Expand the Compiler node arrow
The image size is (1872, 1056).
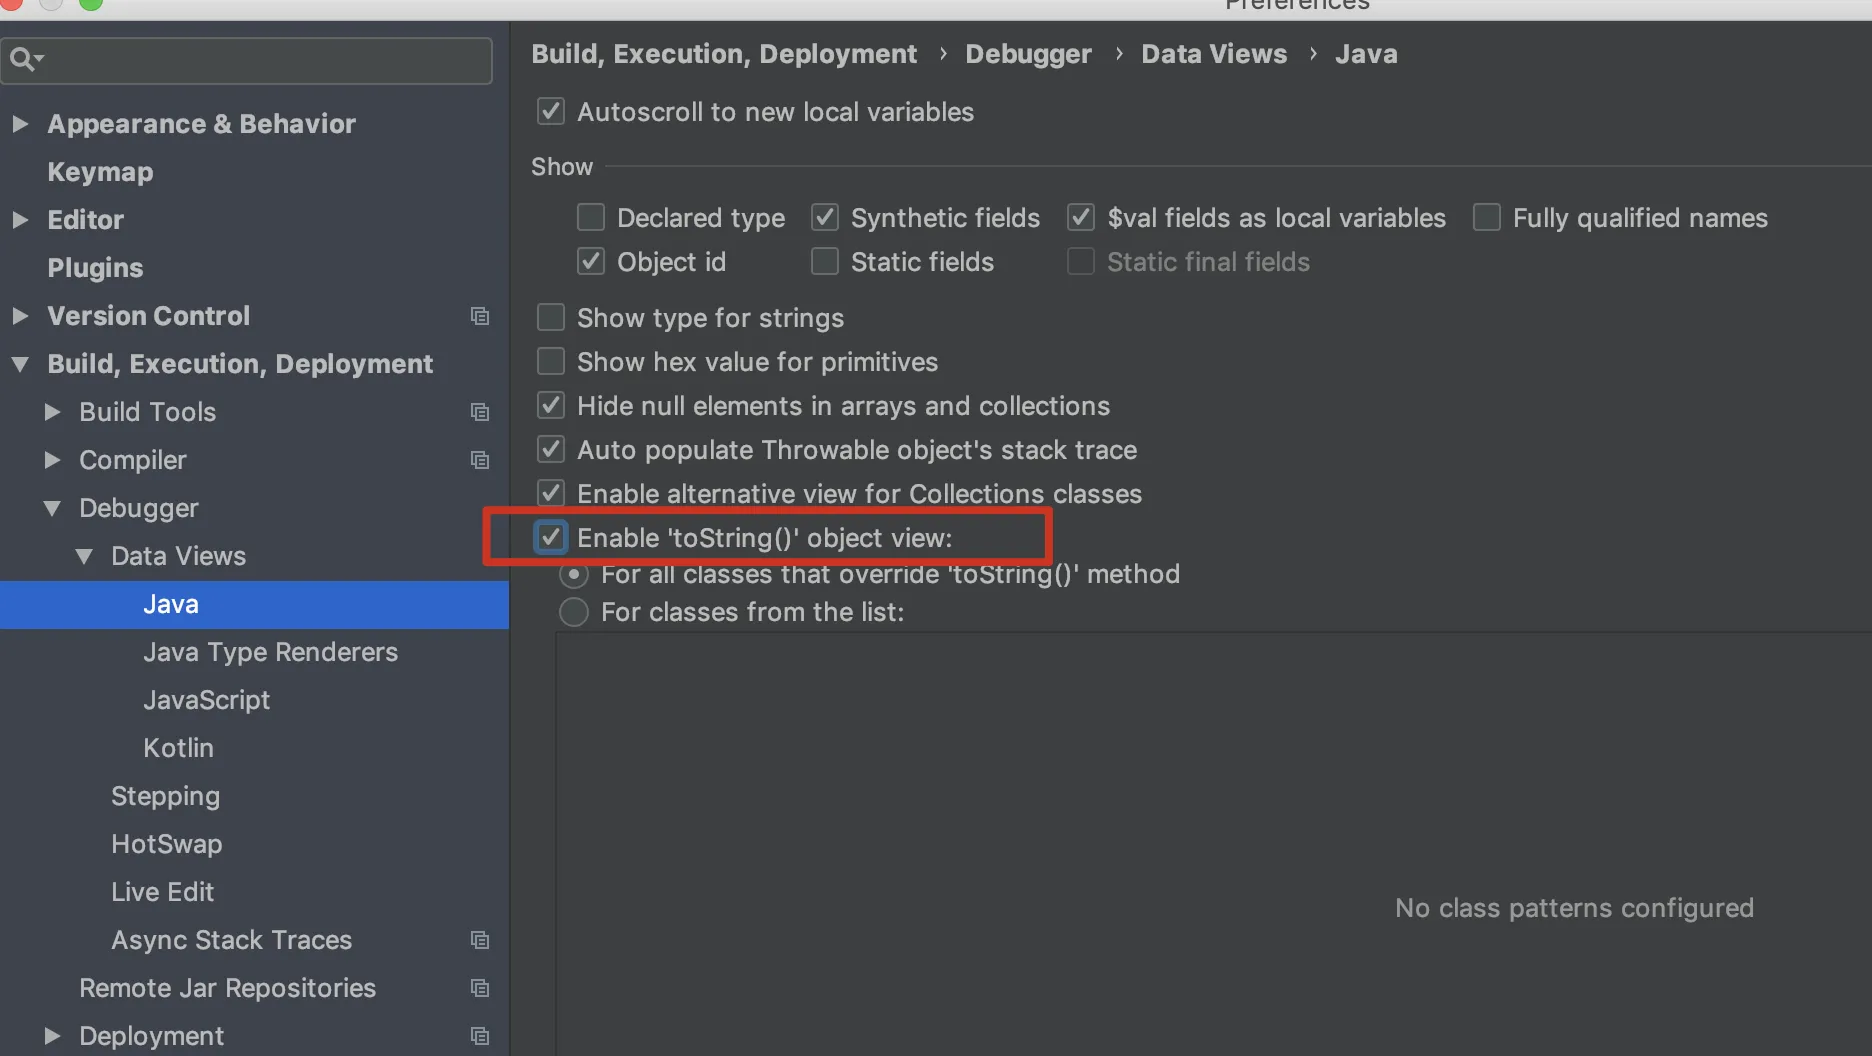click(x=52, y=460)
